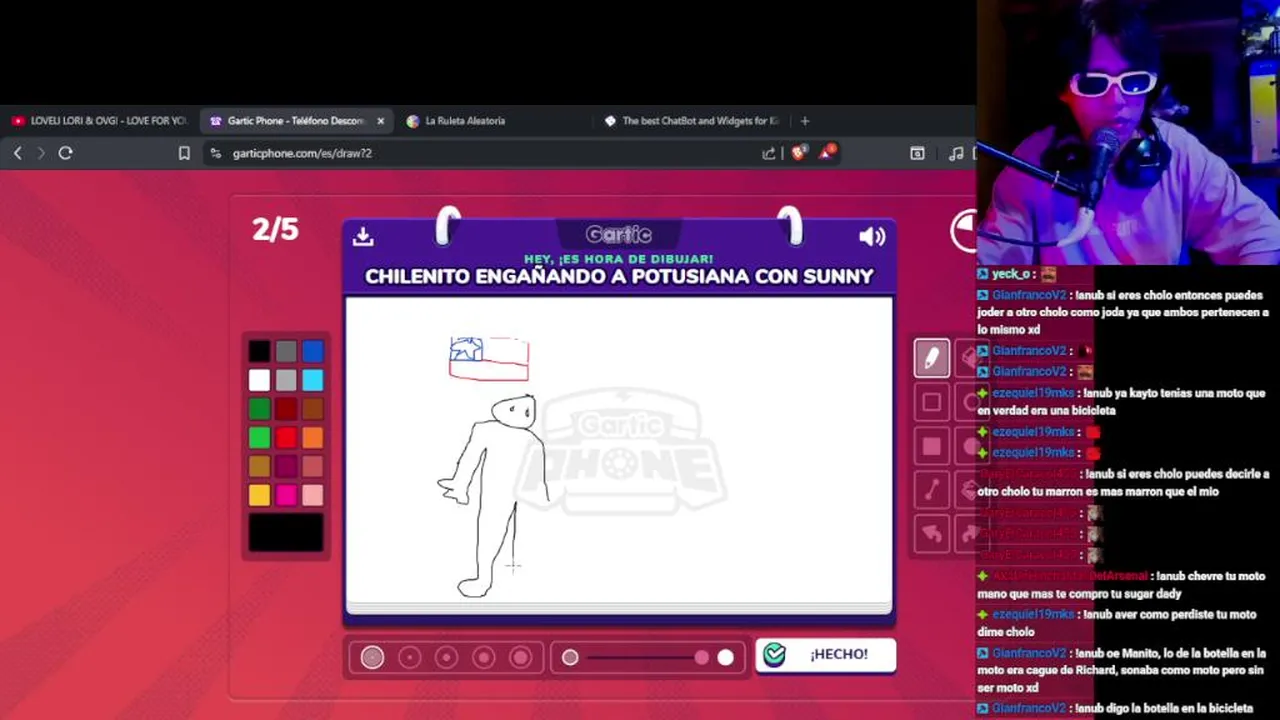Choose the fourth brush thickness option

click(x=483, y=657)
